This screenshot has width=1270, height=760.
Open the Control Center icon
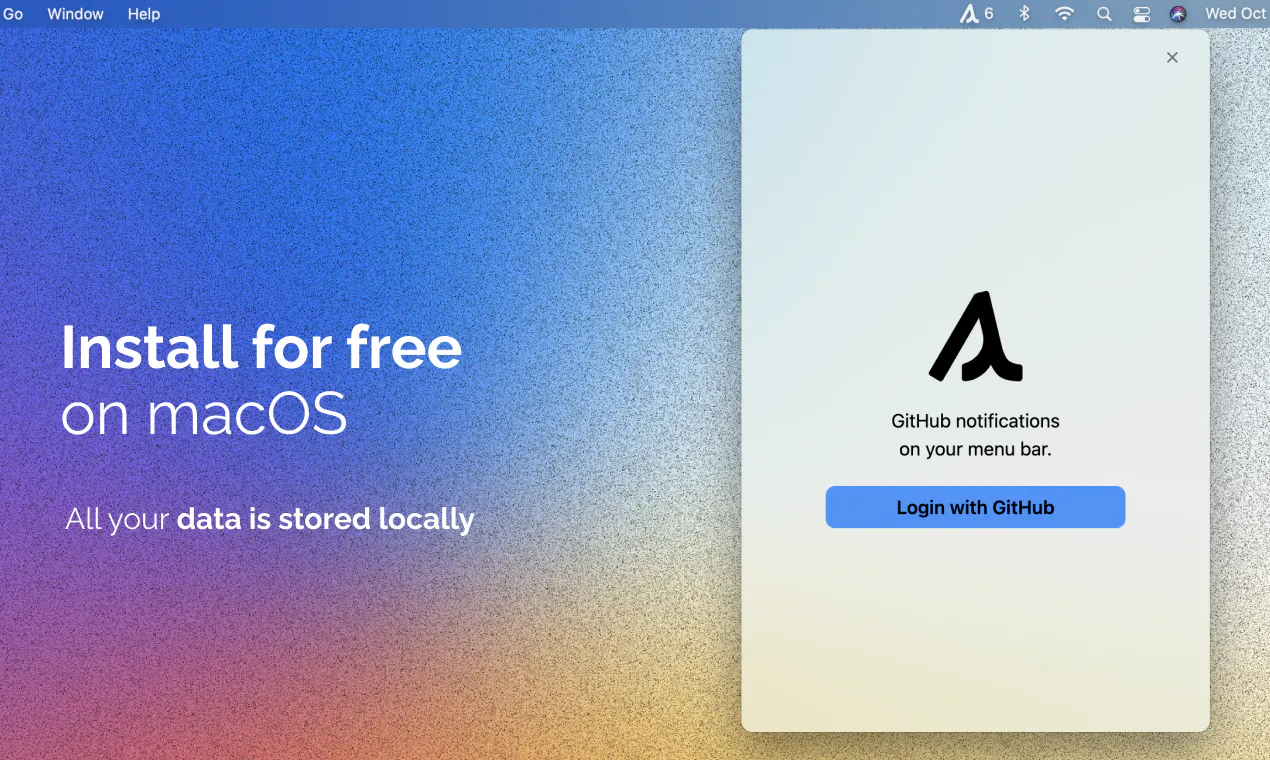pos(1142,14)
